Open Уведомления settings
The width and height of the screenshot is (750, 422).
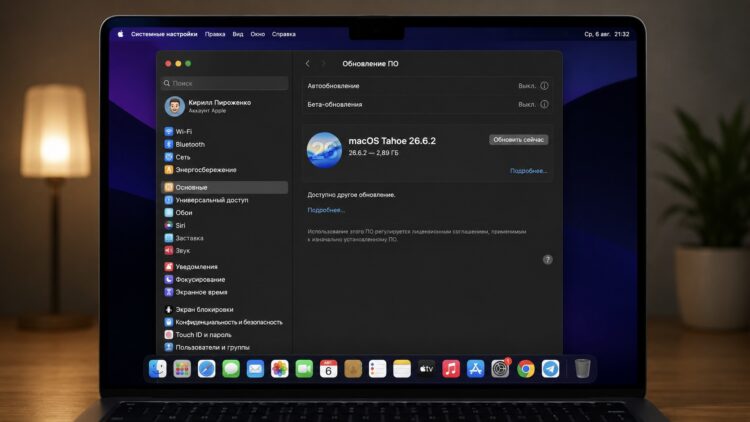coord(225,267)
